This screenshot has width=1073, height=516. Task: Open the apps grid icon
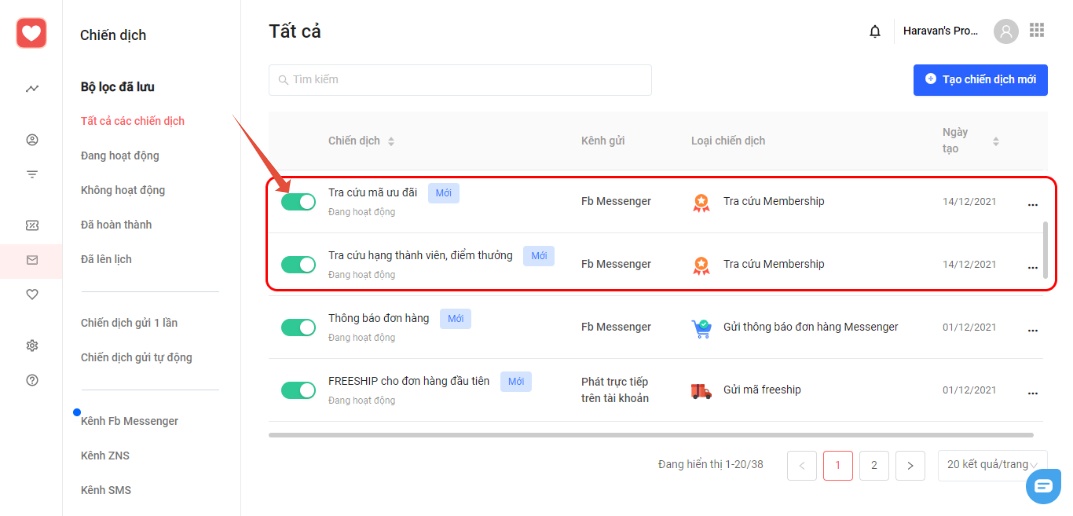pos(1037,30)
